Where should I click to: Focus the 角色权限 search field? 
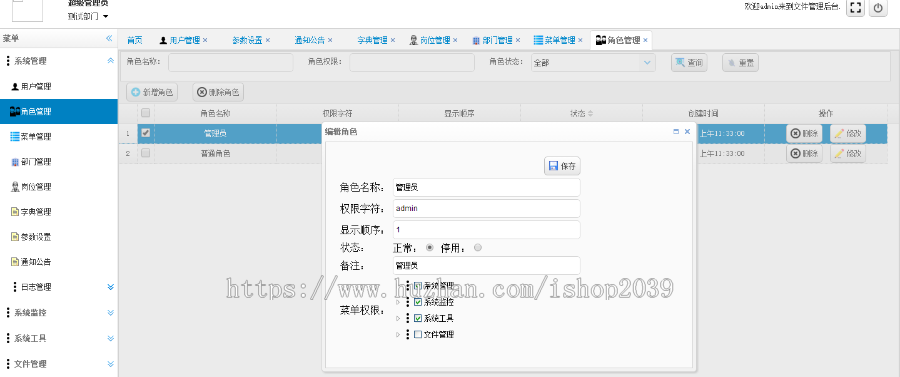click(x=412, y=63)
